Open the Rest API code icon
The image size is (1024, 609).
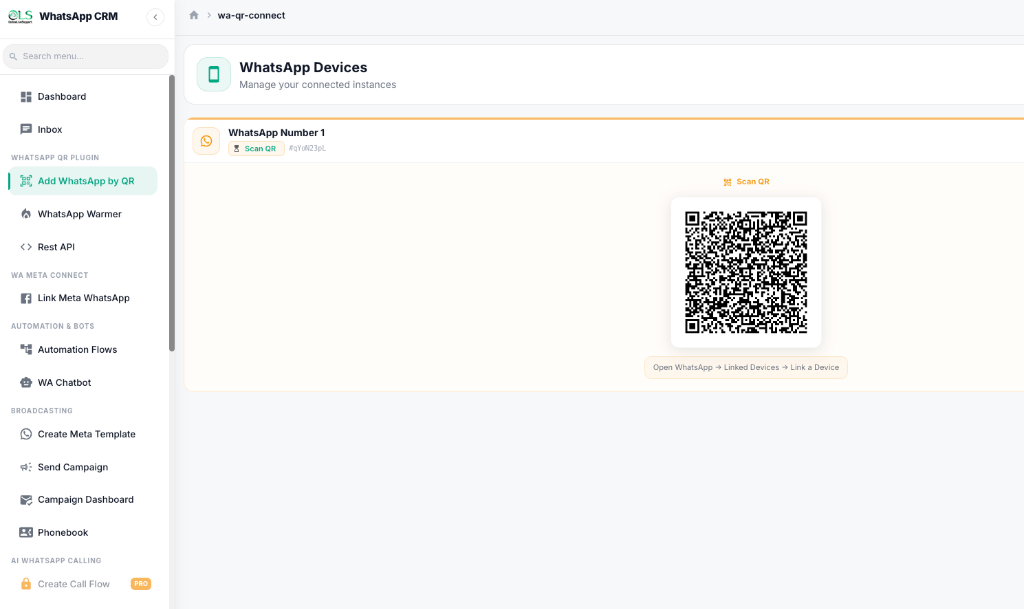(24, 246)
